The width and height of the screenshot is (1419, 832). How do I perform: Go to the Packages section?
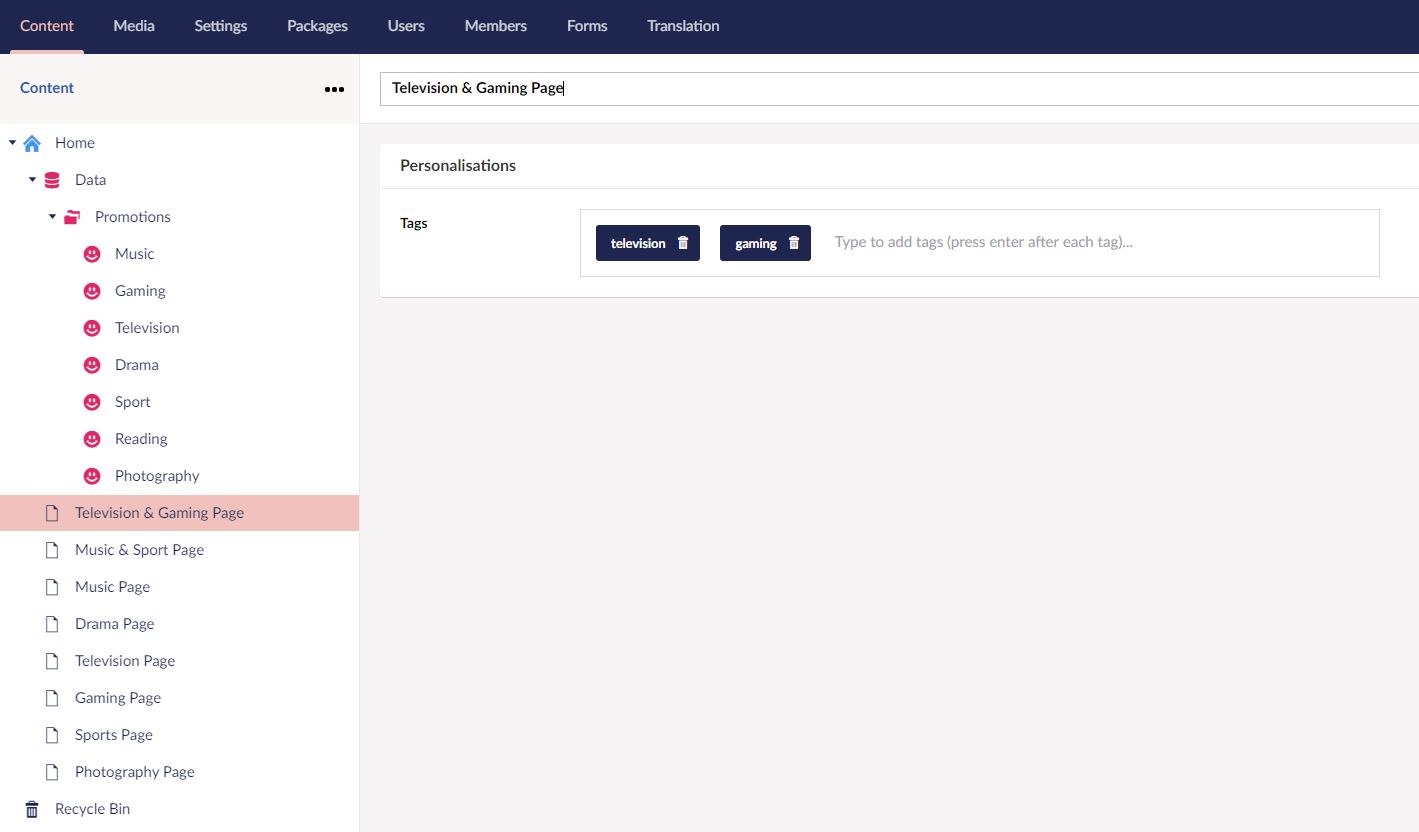(317, 26)
